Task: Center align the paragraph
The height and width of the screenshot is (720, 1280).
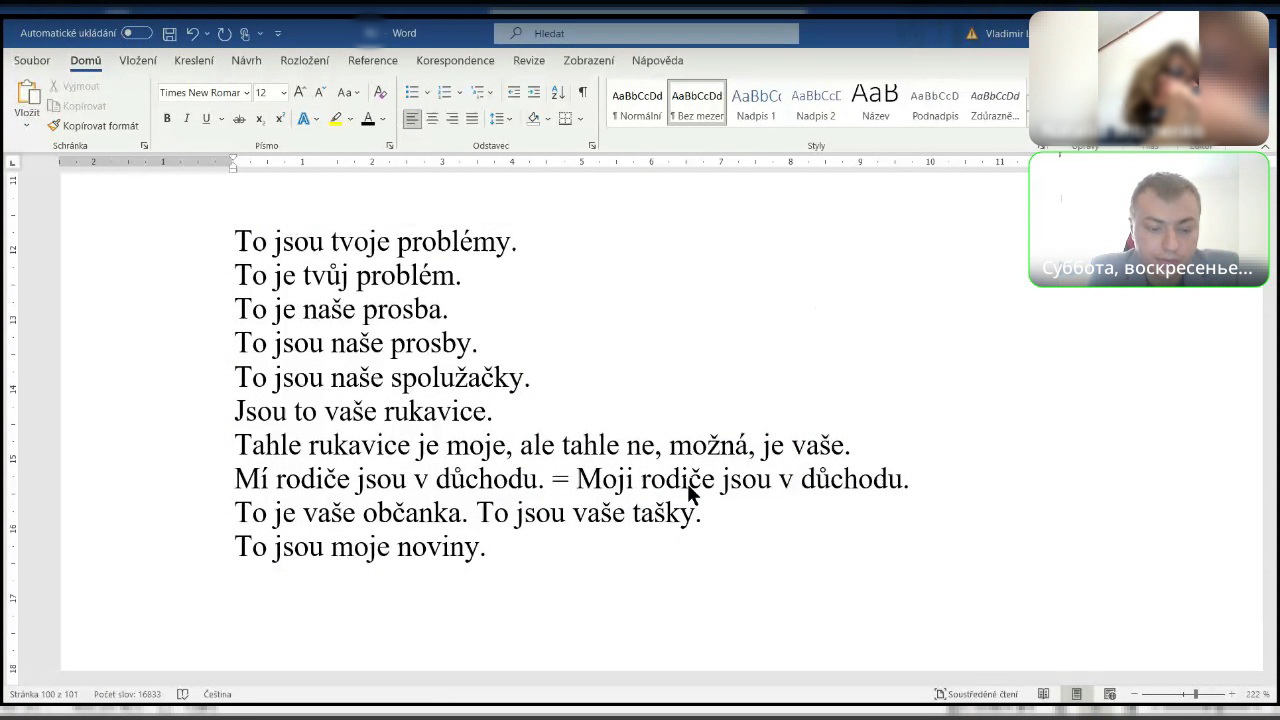Action: point(432,119)
